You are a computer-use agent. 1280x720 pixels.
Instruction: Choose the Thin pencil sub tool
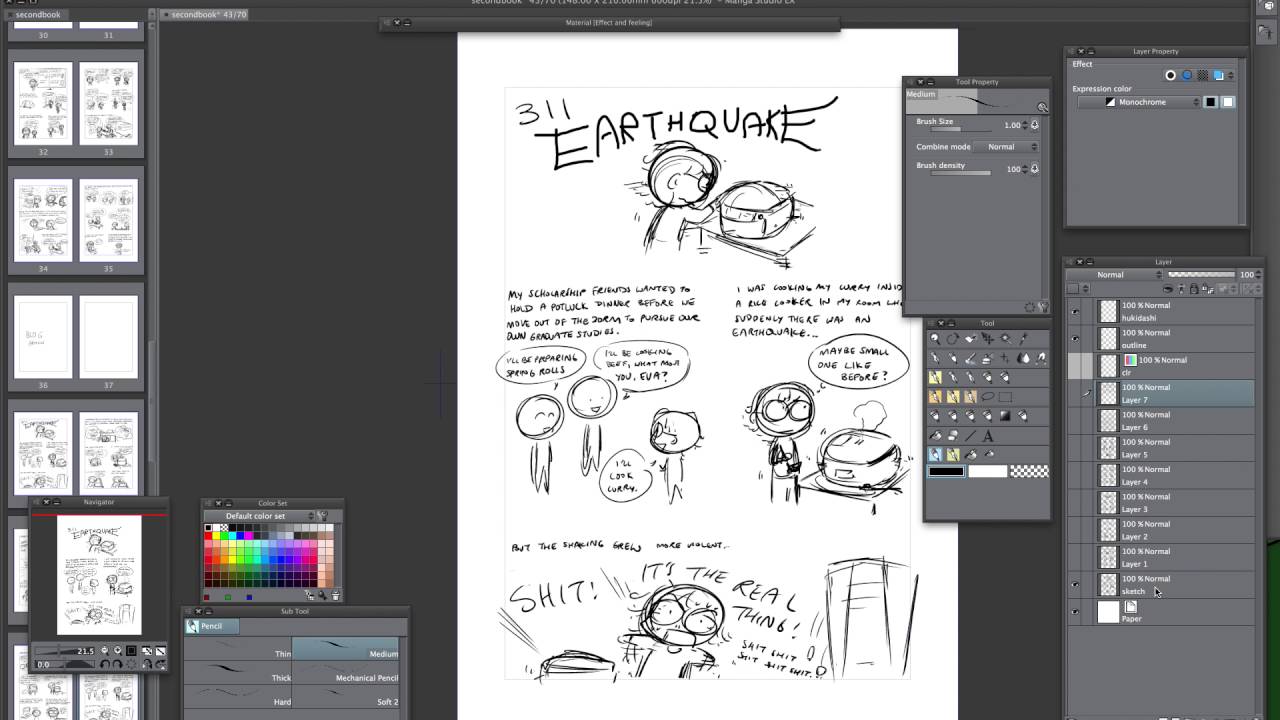tap(238, 648)
